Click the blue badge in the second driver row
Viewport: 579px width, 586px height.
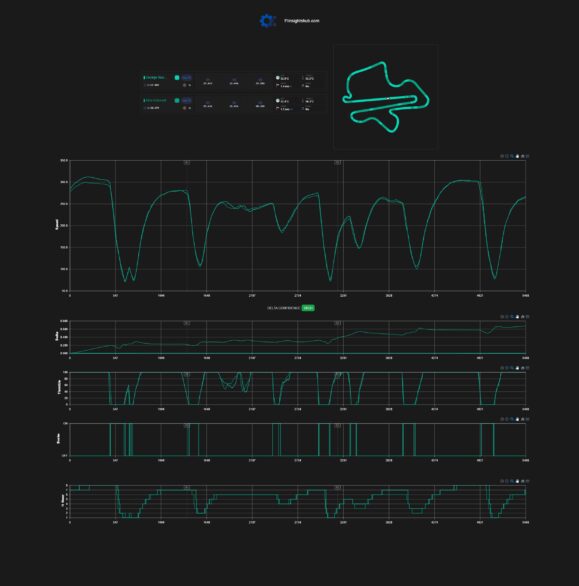click(x=187, y=101)
